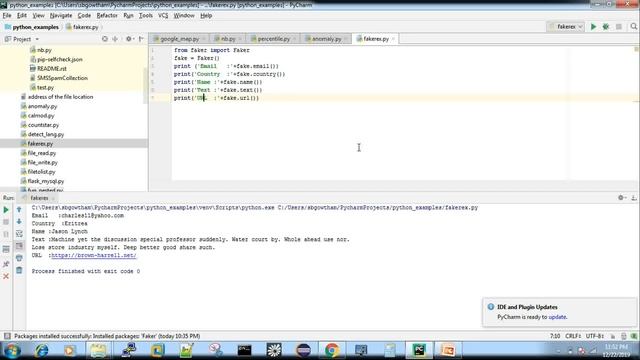This screenshot has width=640, height=360.
Task: Open PowerPoint from taskbar
Action: click(448, 350)
